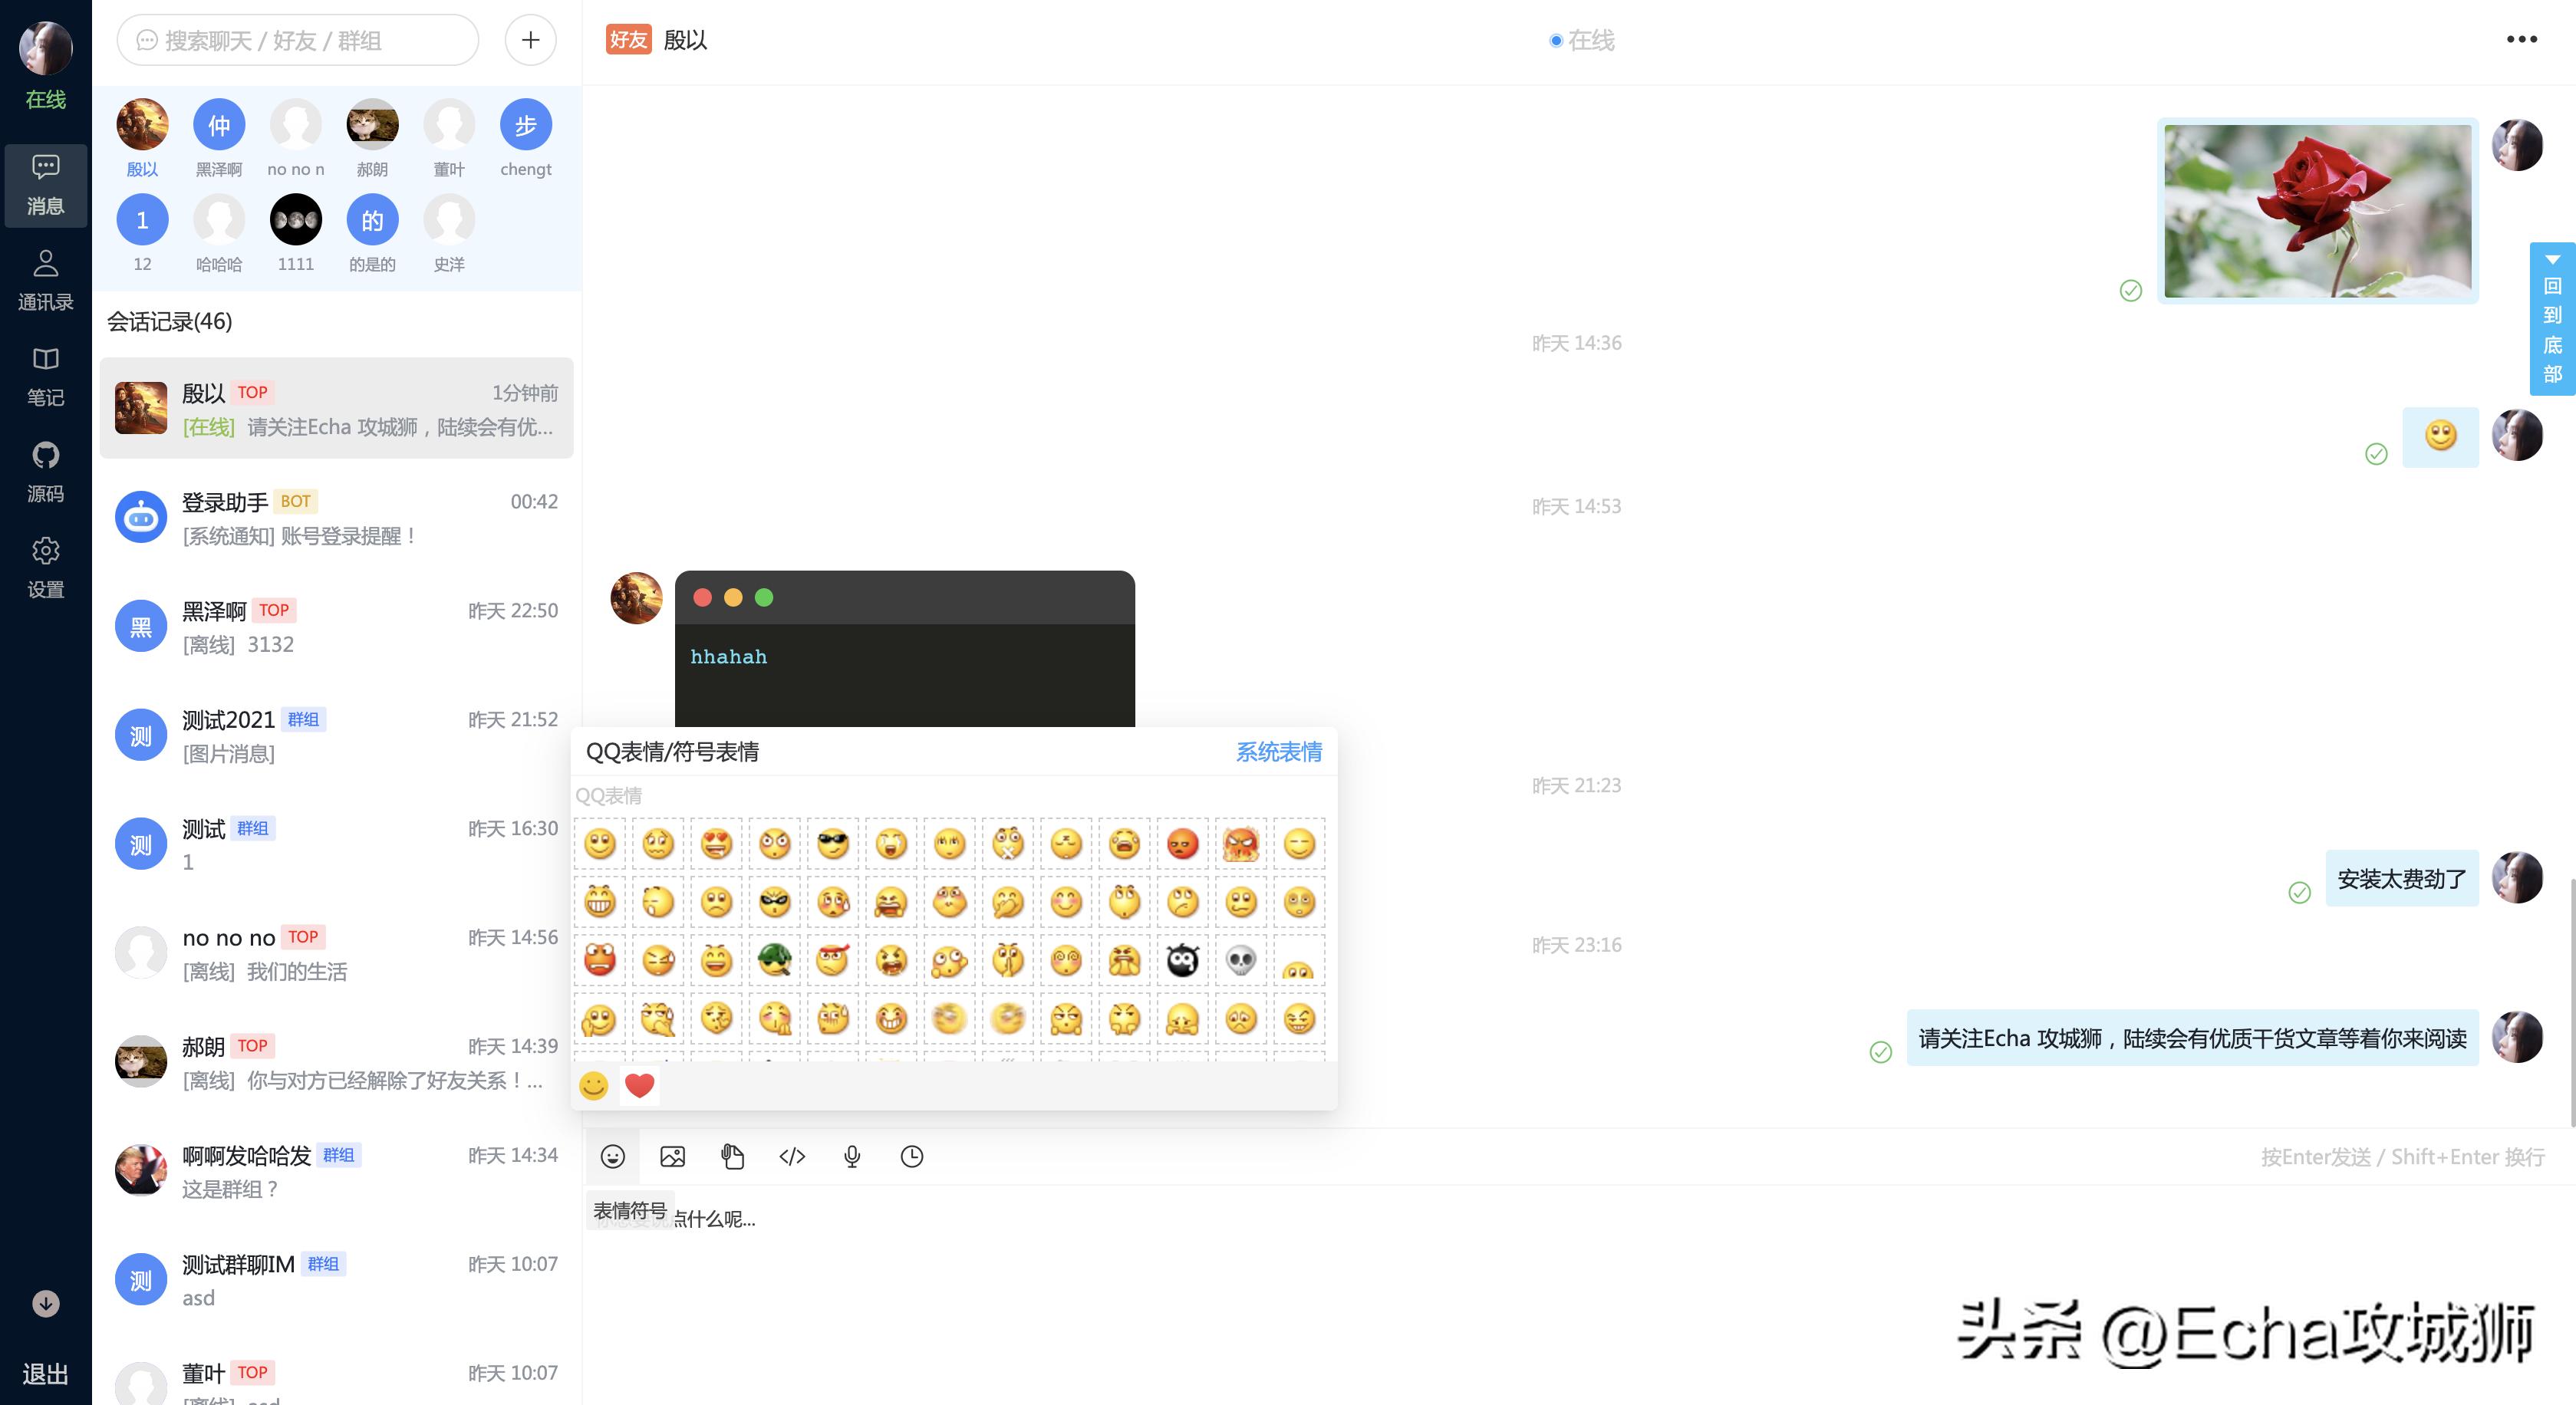Focus the 搜索聊天 search field
Image resolution: width=2576 pixels, height=1405 pixels.
(x=300, y=40)
